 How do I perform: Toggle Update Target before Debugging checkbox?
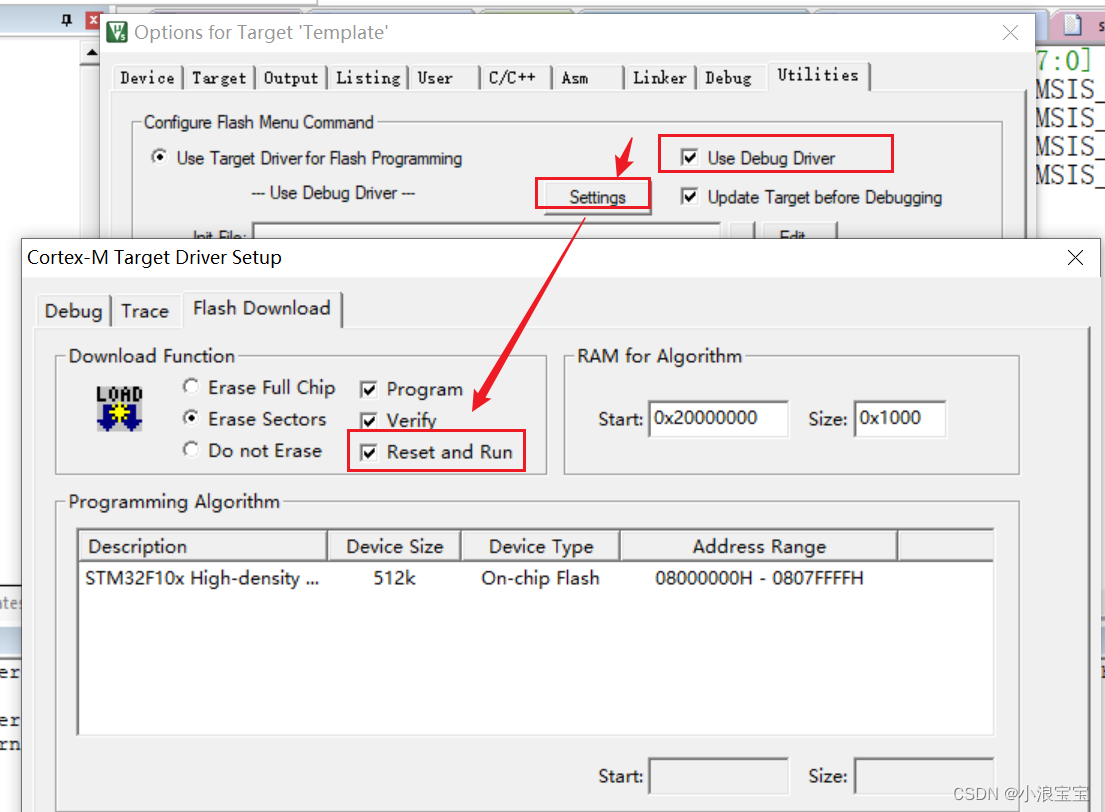pos(689,197)
